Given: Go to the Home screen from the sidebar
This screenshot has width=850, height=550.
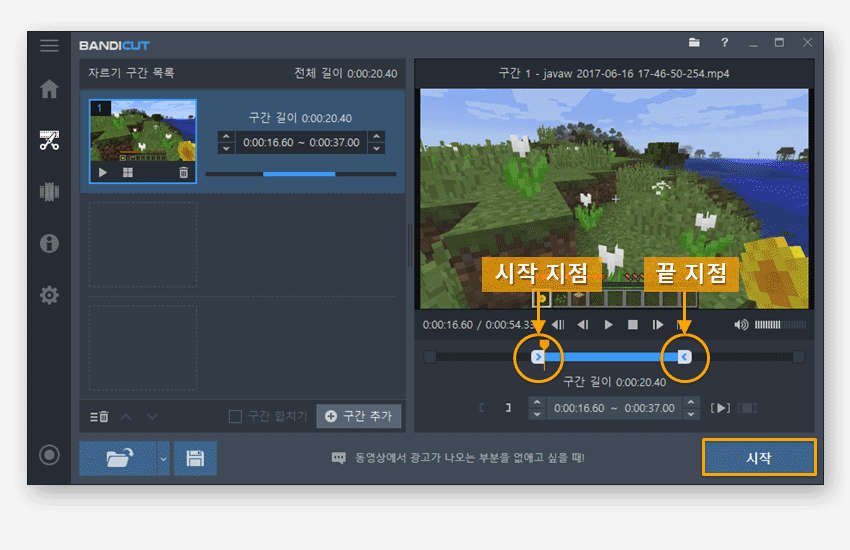Looking at the screenshot, I should 49,89.
